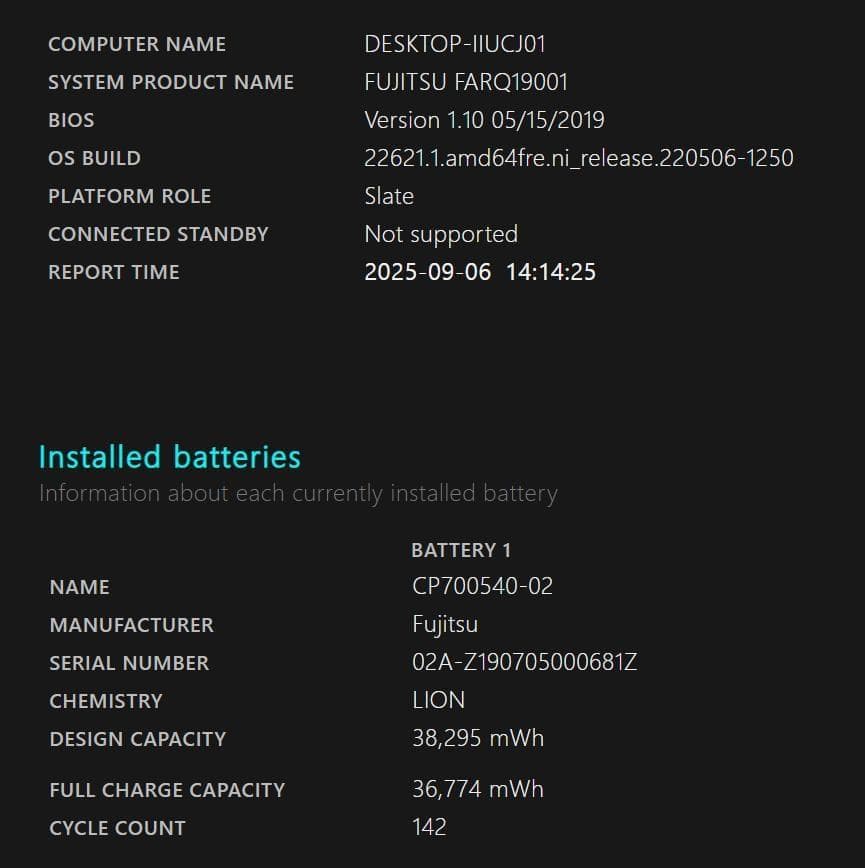
Task: Select the cycle count value 142
Action: click(429, 827)
